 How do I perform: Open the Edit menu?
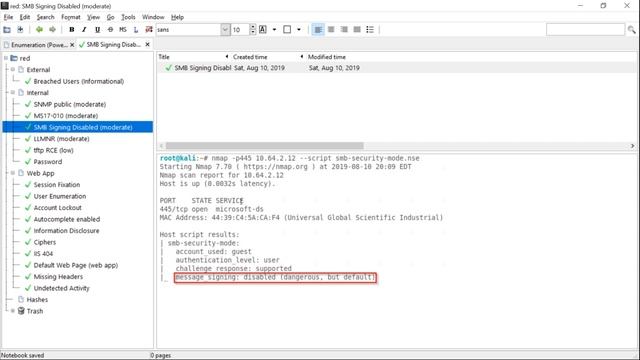pyautogui.click(x=25, y=17)
